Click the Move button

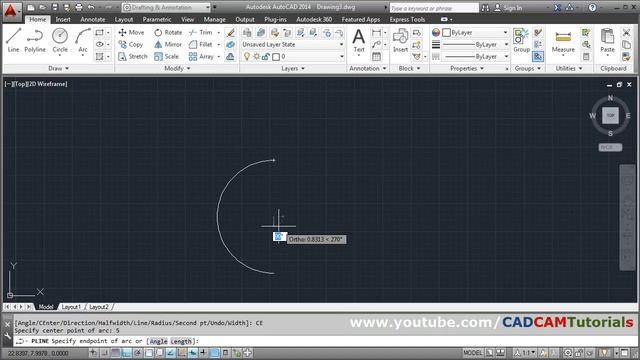(x=131, y=32)
